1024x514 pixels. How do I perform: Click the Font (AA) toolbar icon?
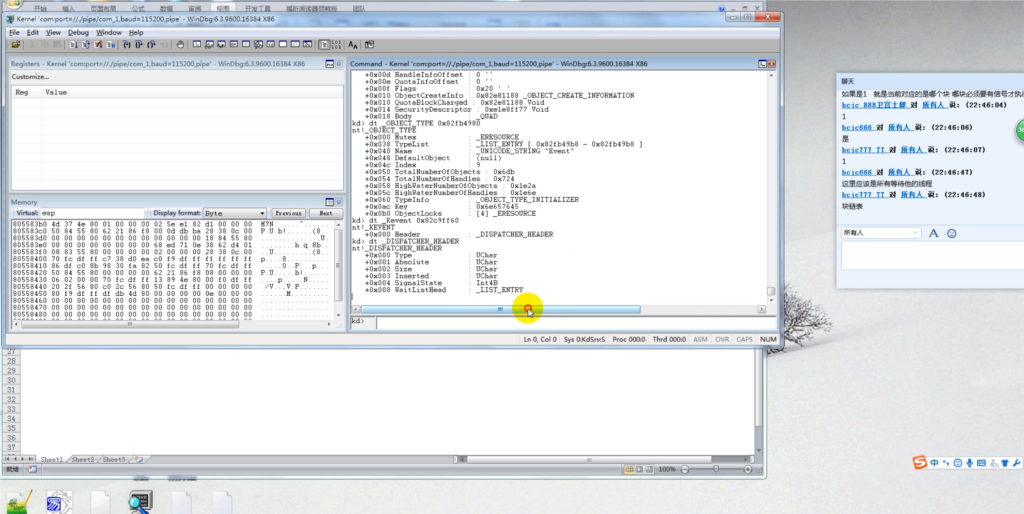(353, 44)
